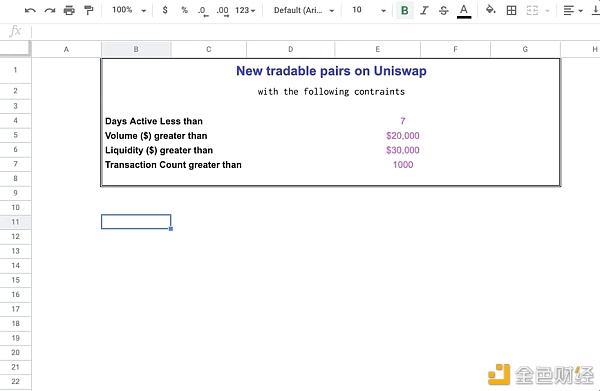
Task: Open the fill color picker
Action: click(x=491, y=10)
